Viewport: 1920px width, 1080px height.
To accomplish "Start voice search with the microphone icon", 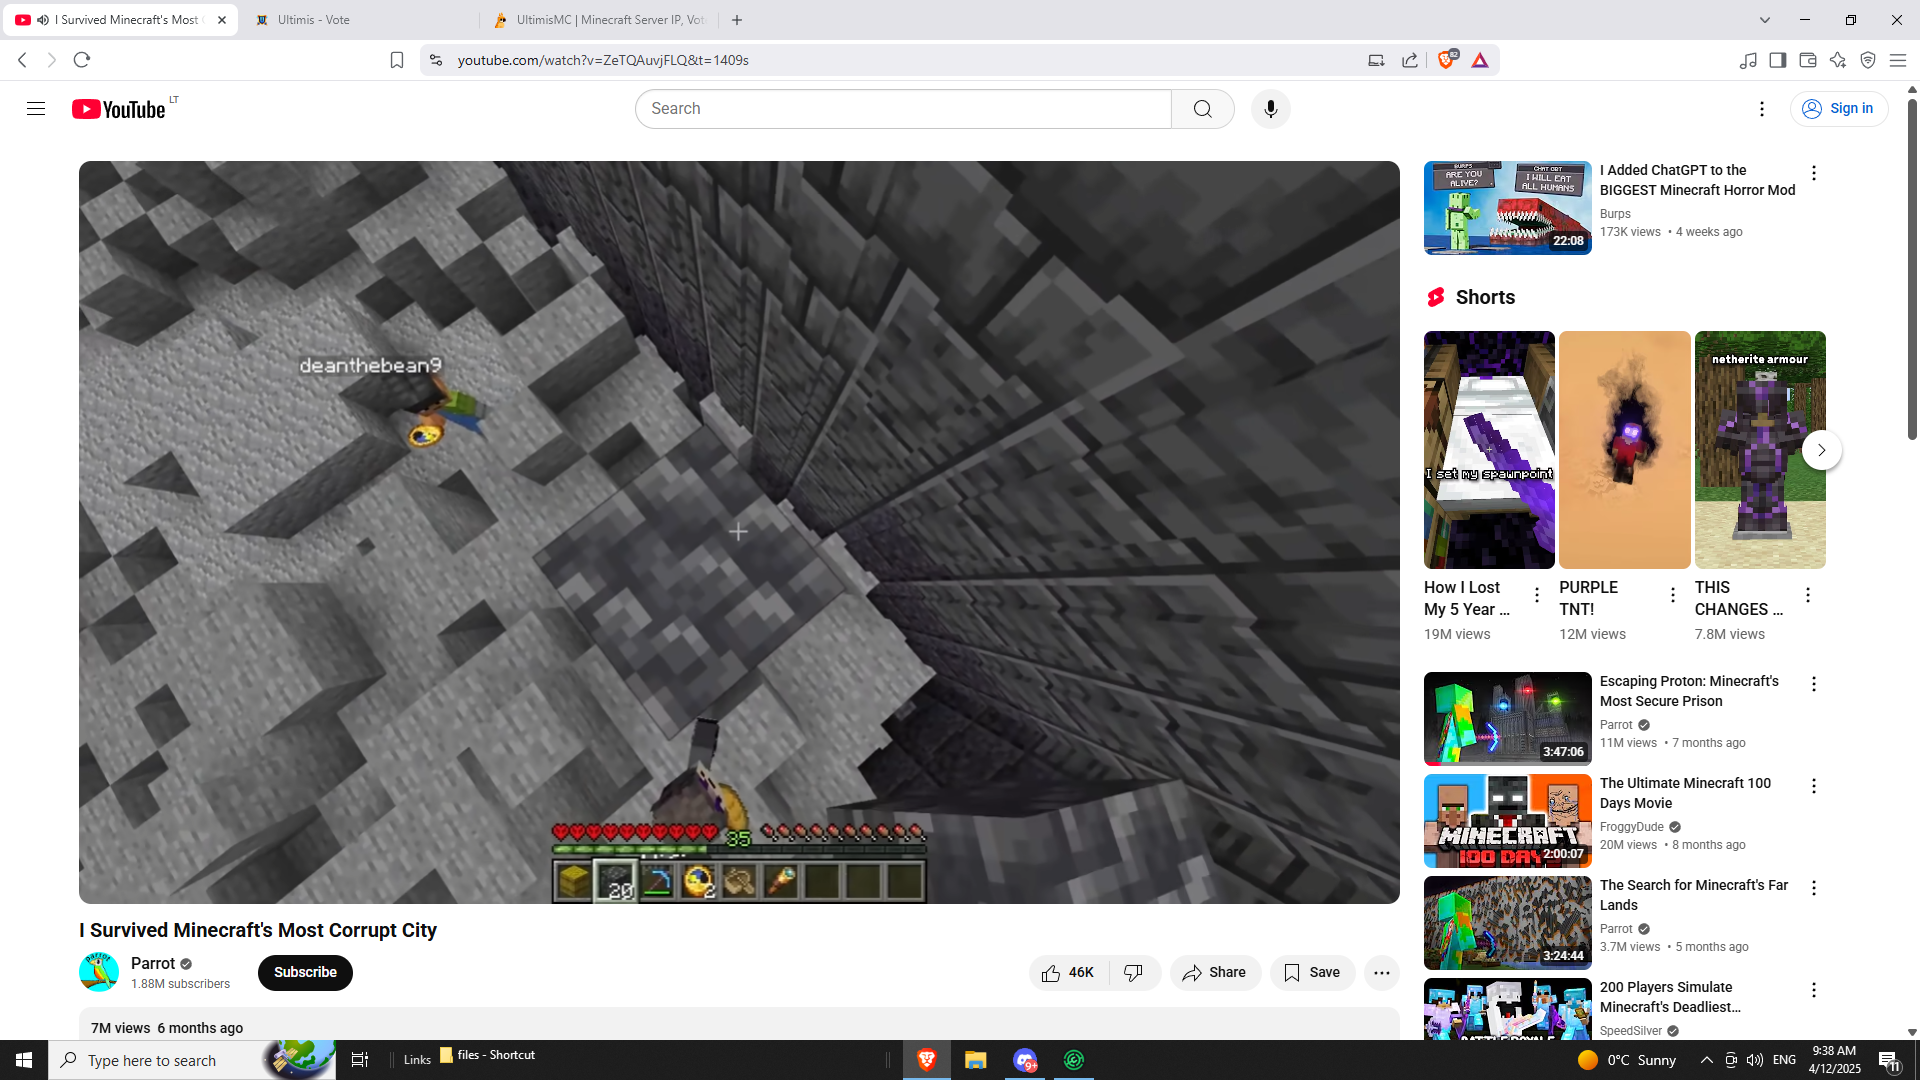I will (1270, 109).
